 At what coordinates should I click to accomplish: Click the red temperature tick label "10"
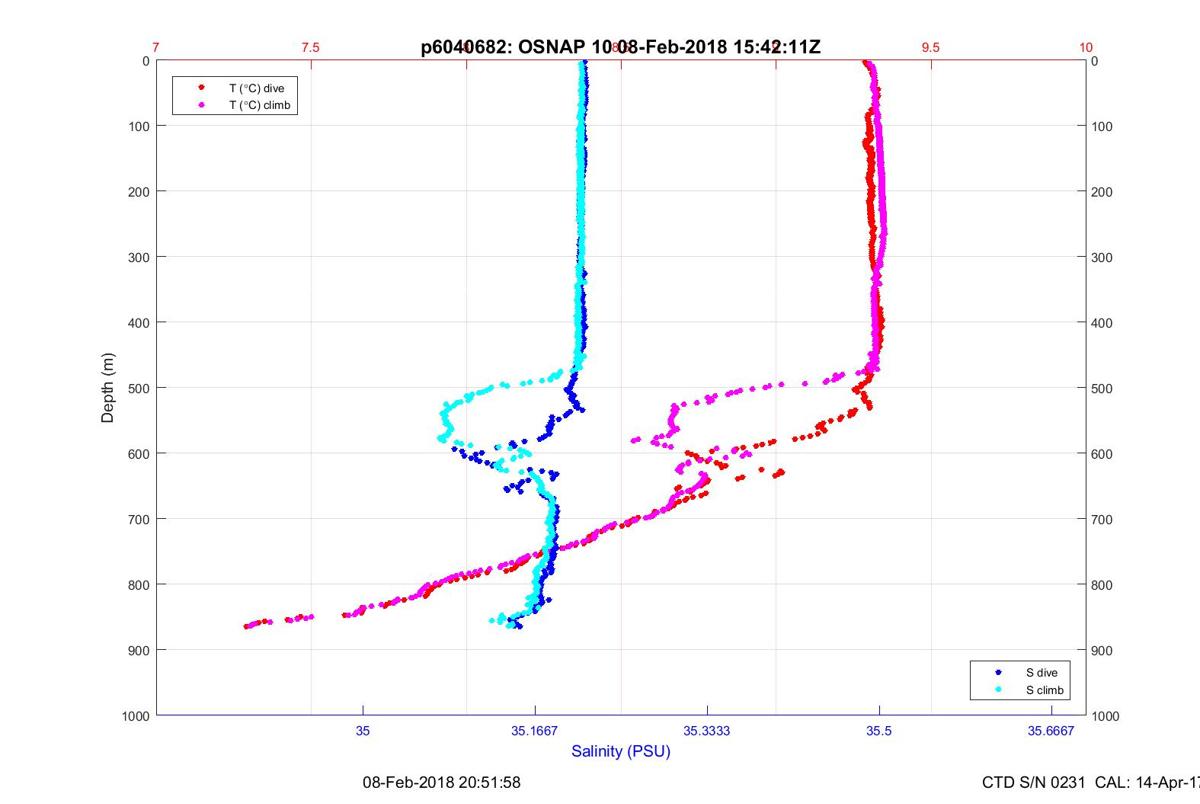[1086, 47]
